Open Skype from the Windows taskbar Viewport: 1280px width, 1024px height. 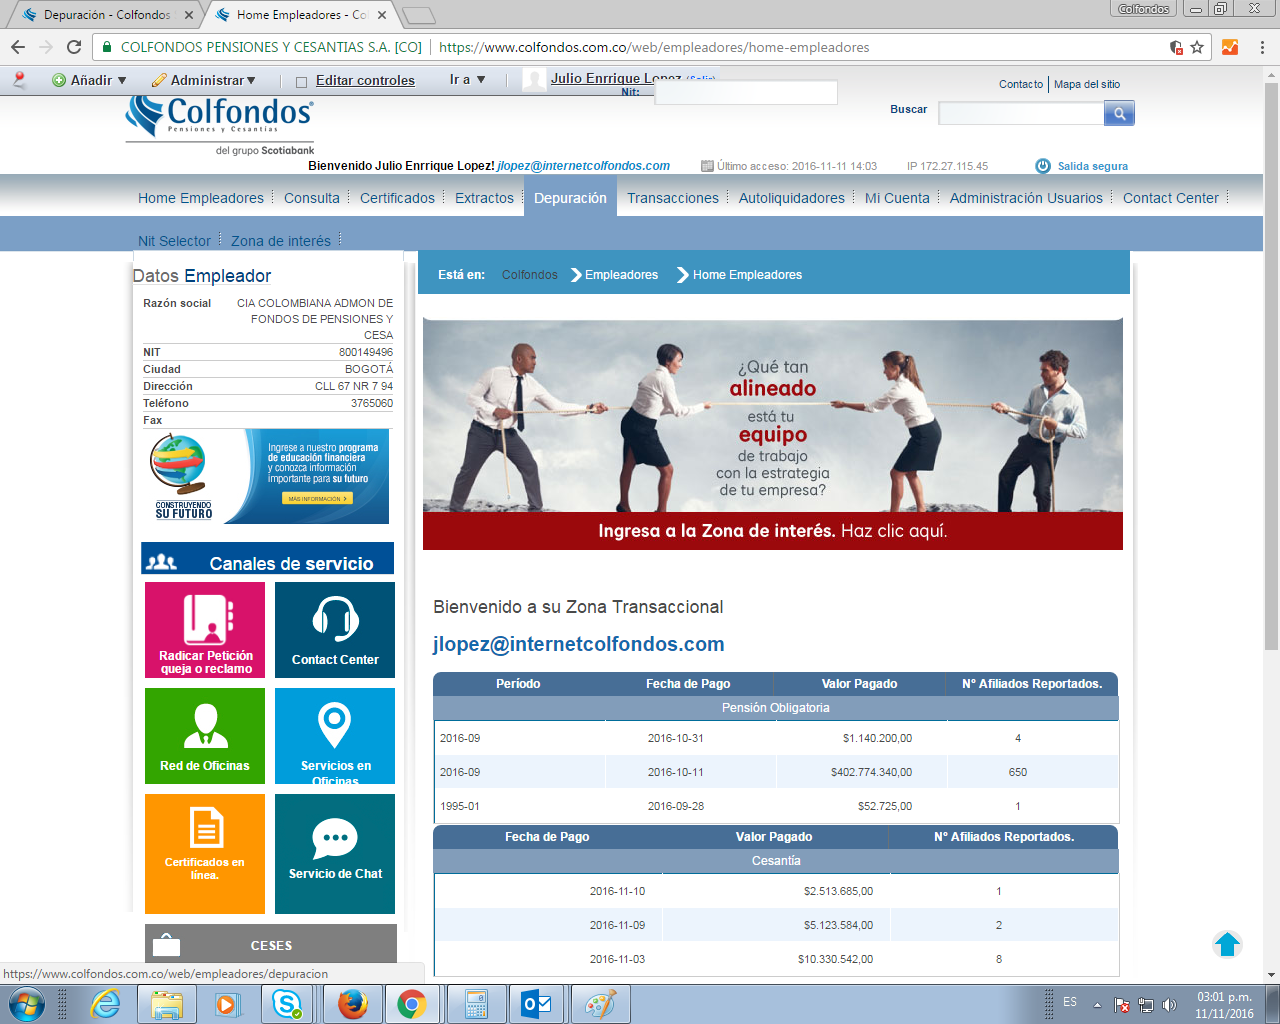tap(288, 1004)
